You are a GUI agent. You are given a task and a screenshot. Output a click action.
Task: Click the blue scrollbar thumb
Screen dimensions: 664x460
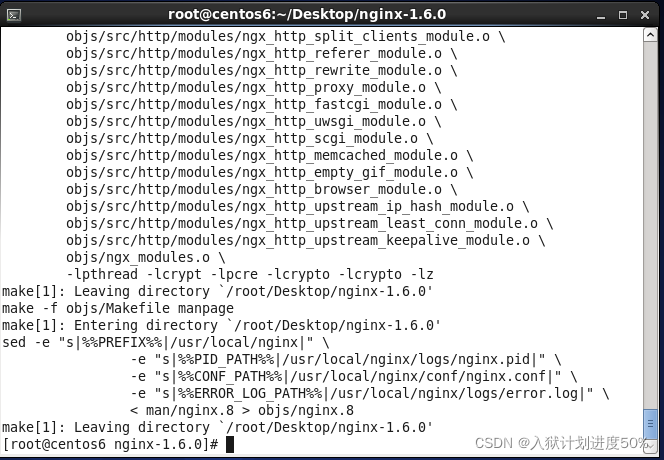(650, 424)
